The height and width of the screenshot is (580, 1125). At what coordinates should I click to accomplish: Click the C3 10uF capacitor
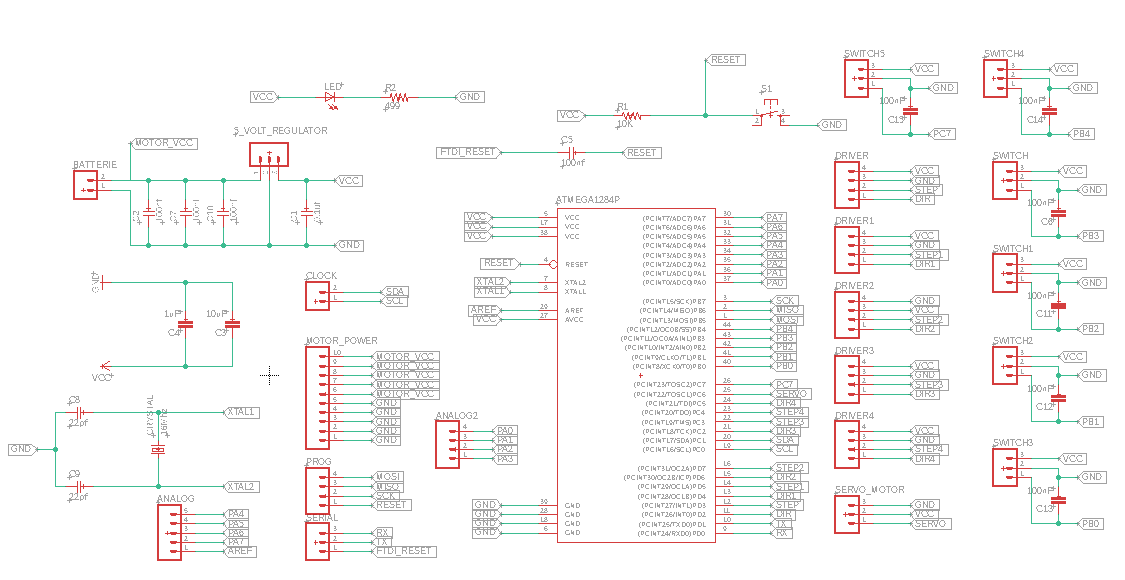pos(232,324)
